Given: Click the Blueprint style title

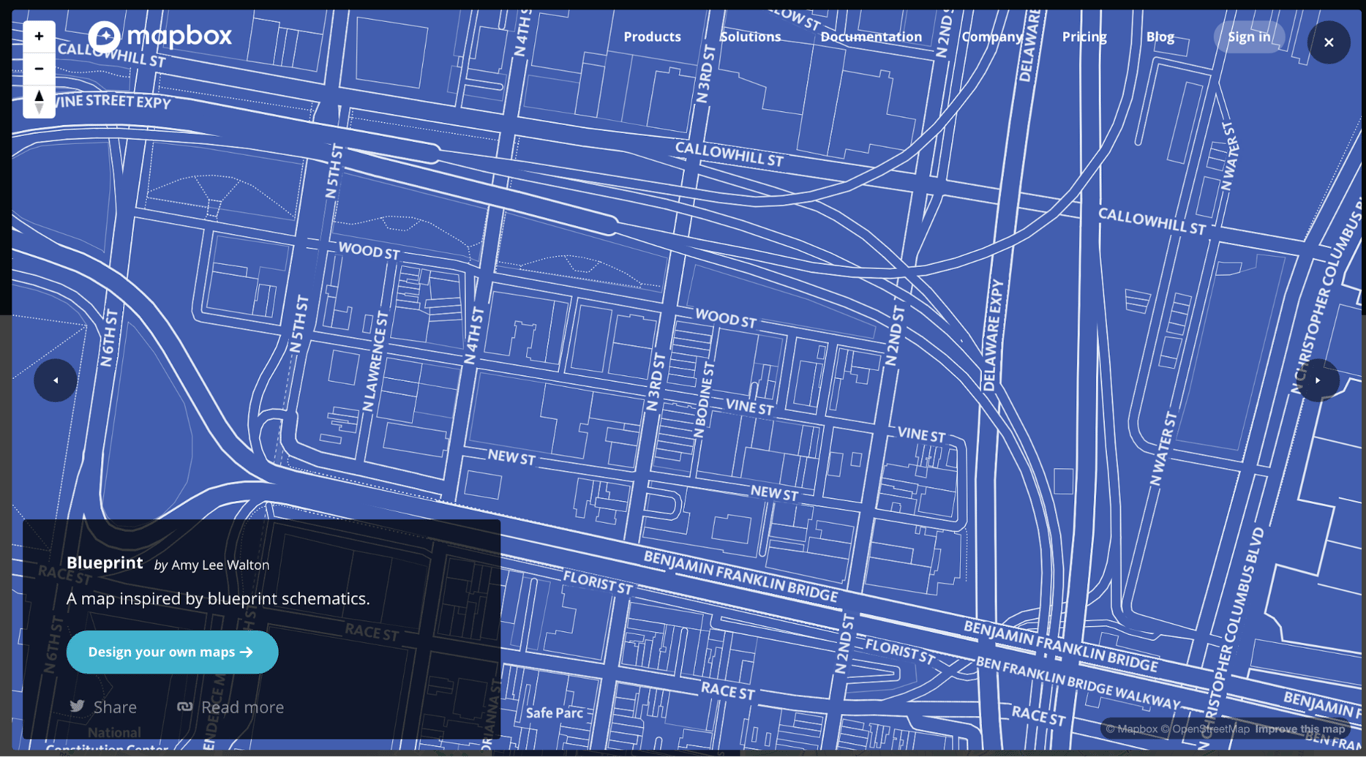Looking at the screenshot, I should (105, 563).
